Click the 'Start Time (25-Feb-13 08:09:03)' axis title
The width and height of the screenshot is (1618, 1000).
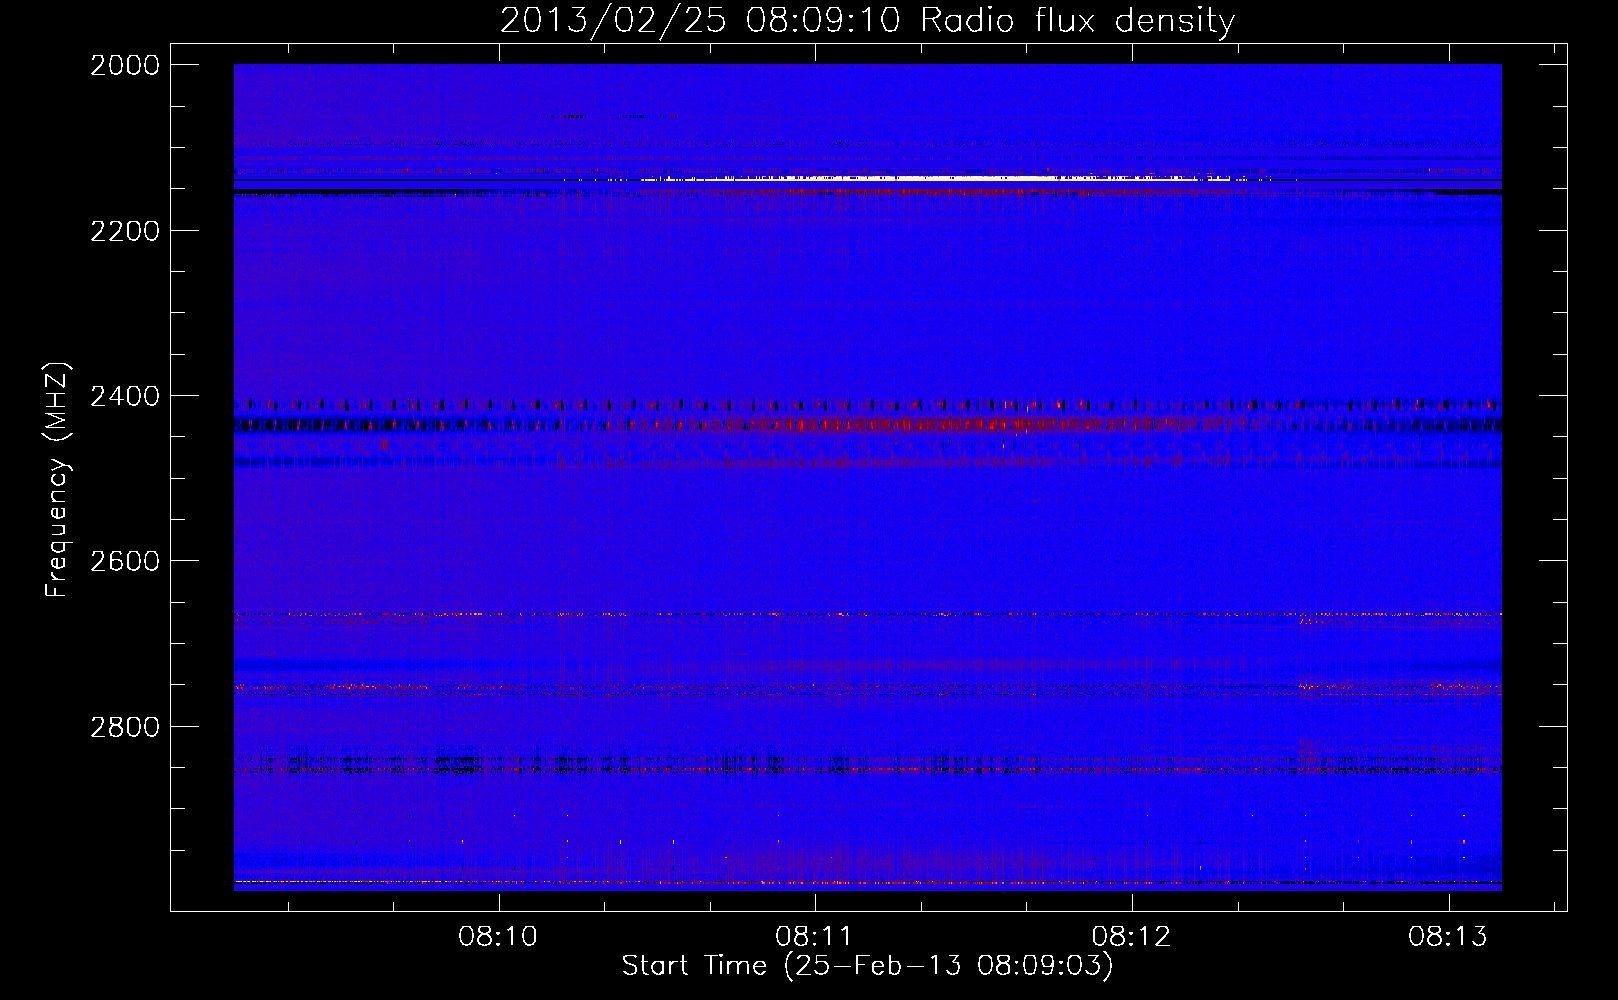click(867, 966)
